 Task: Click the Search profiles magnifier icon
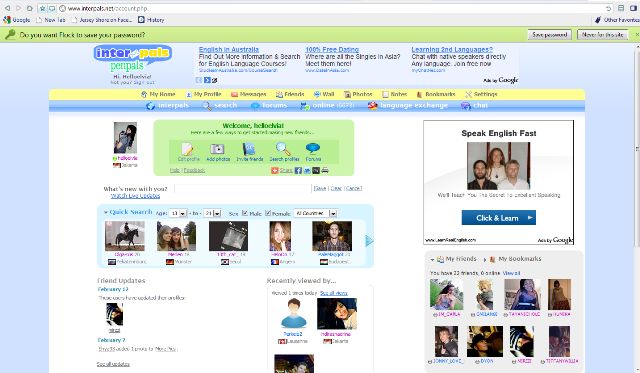pyautogui.click(x=283, y=149)
